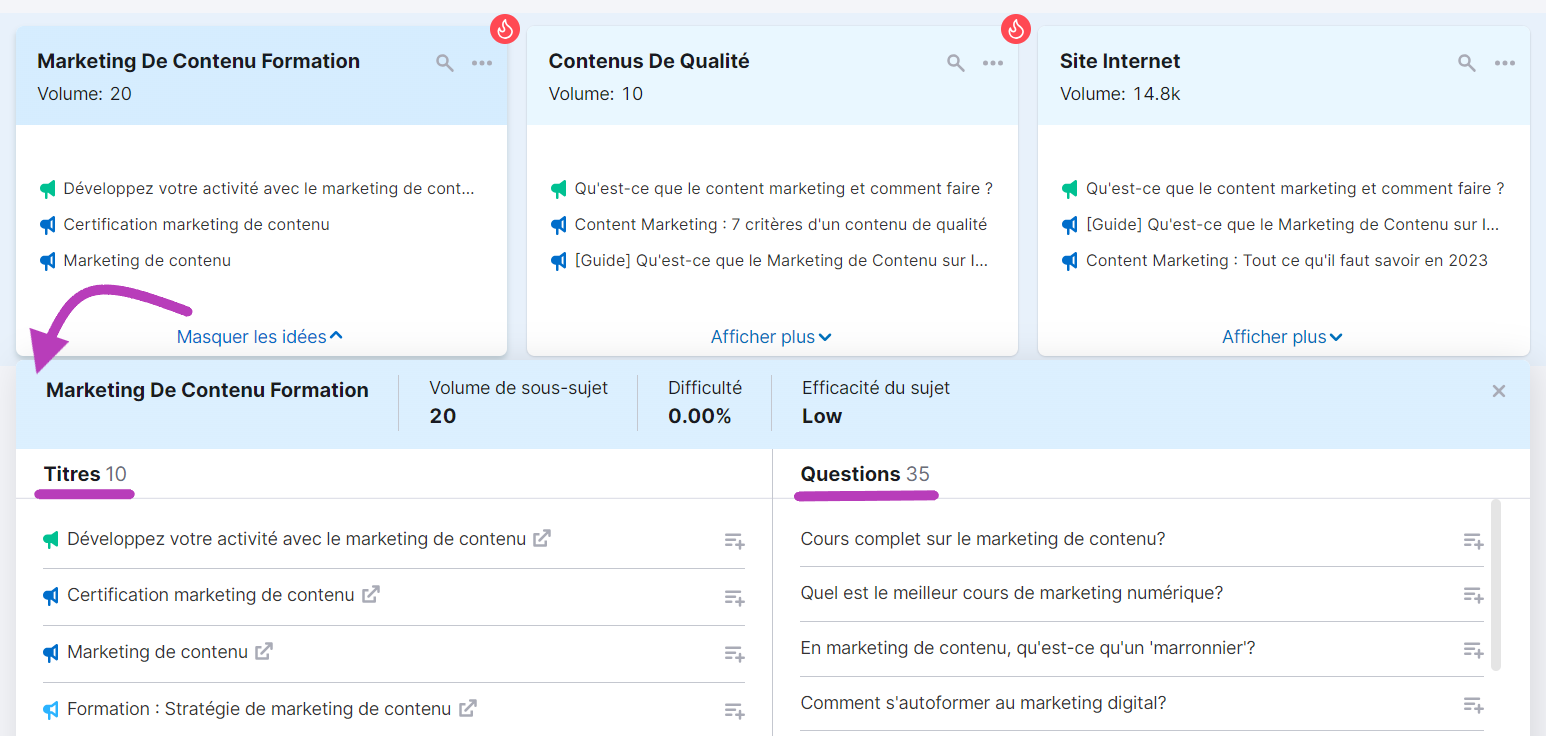Open 'Formation : Stratégie de marketing de contenu' title

259,709
